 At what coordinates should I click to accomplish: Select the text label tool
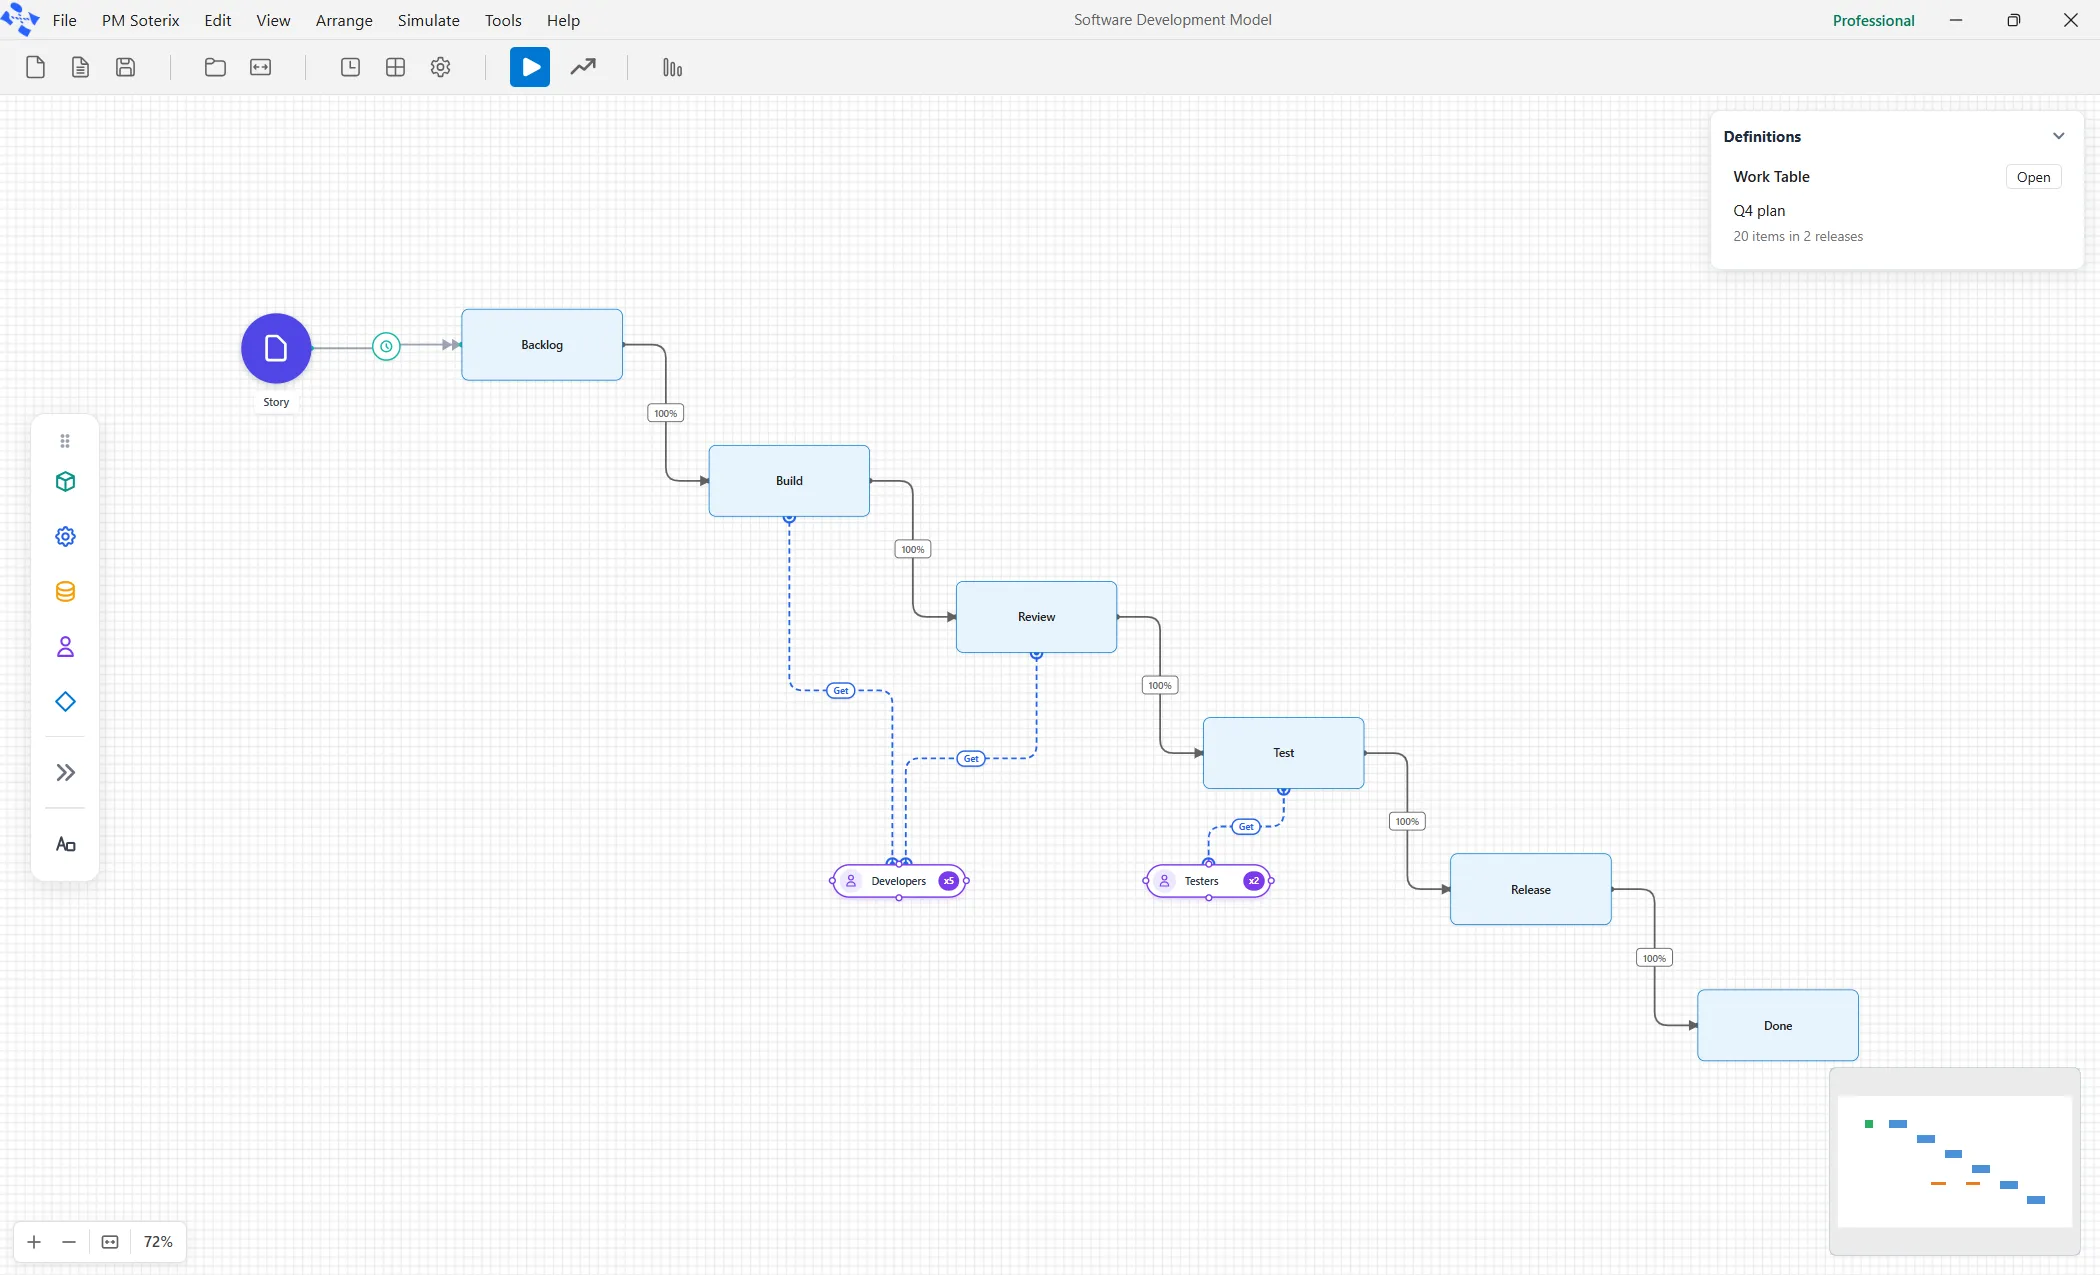point(65,845)
